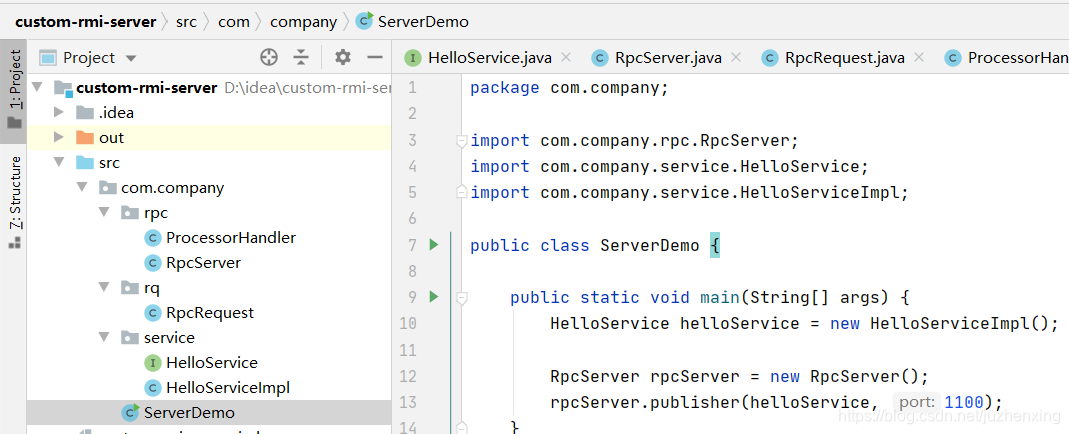
Task: Switch to the ProcessorHandler editor tab
Action: tap(1006, 58)
